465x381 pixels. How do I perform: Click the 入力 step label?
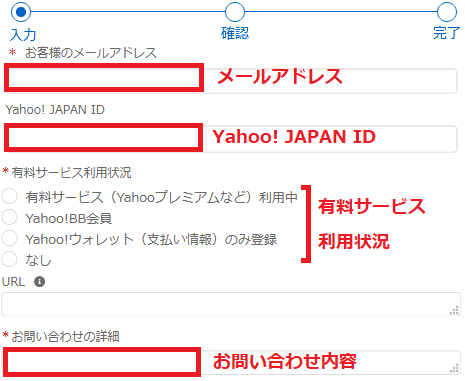[23, 35]
